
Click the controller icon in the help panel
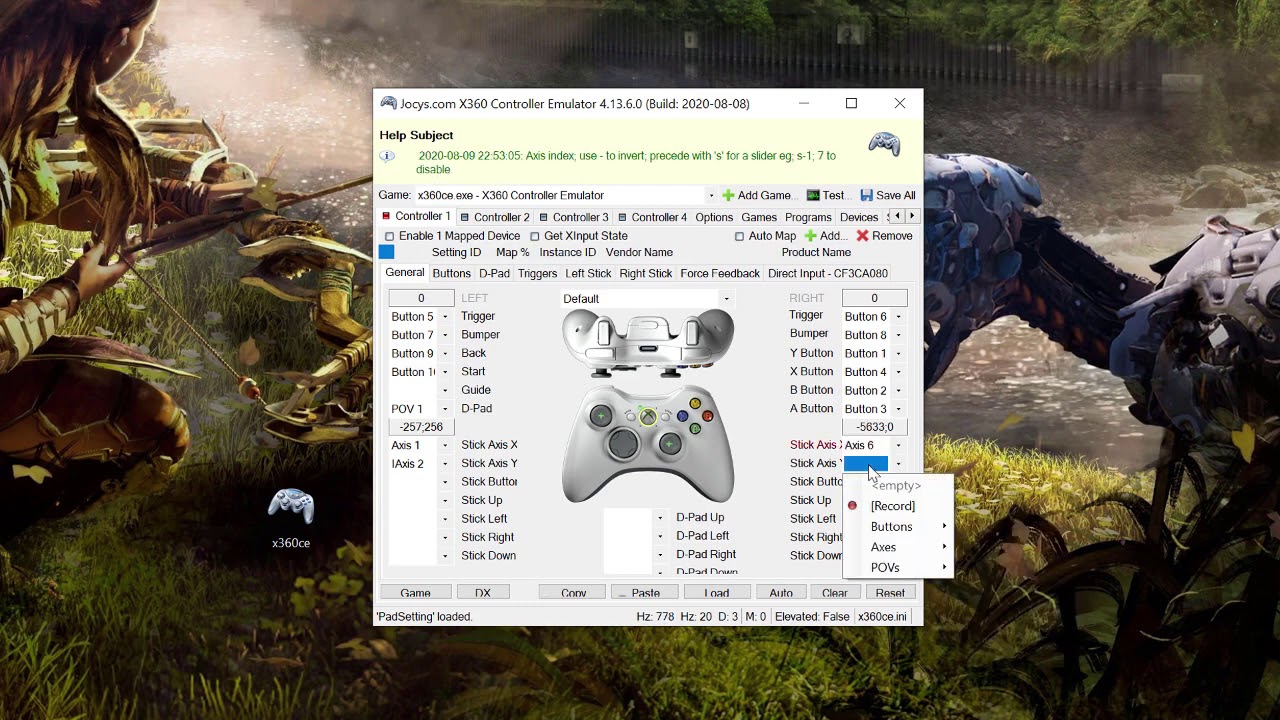point(884,145)
